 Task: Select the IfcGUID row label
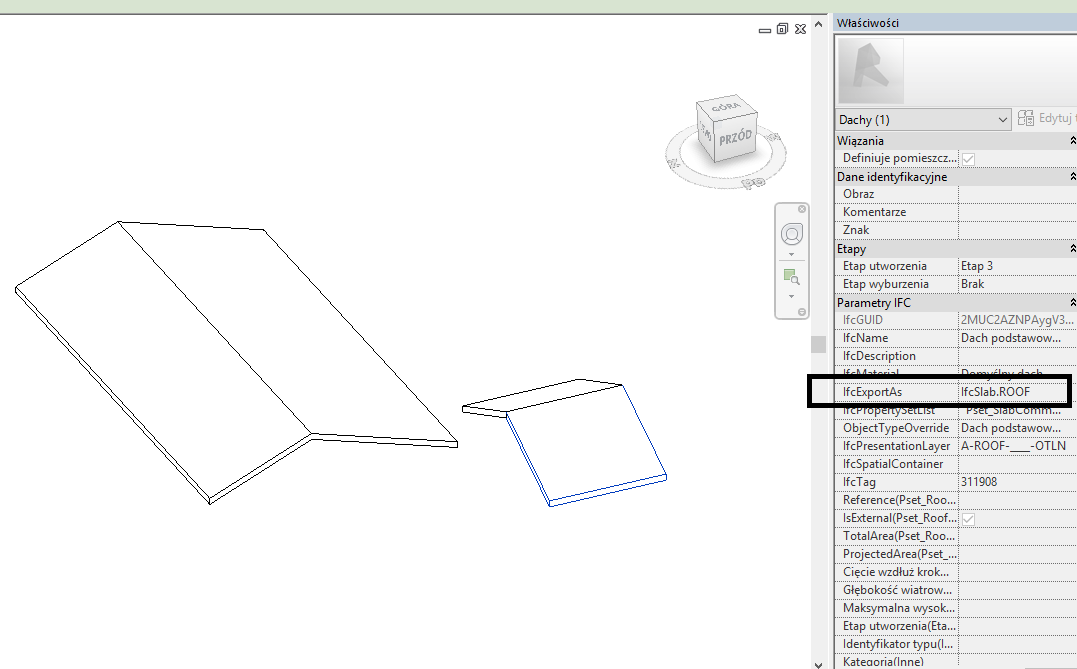pyautogui.click(x=863, y=320)
